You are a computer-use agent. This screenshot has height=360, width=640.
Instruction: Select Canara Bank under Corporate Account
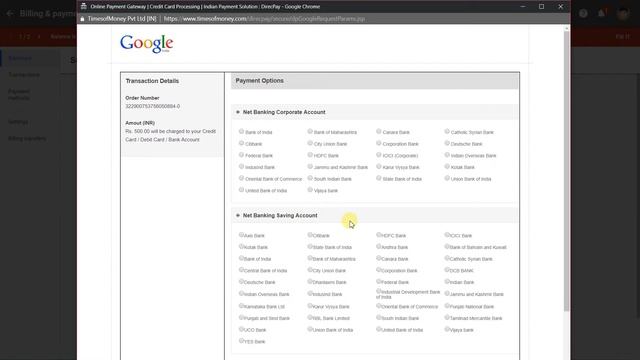pyautogui.click(x=379, y=131)
